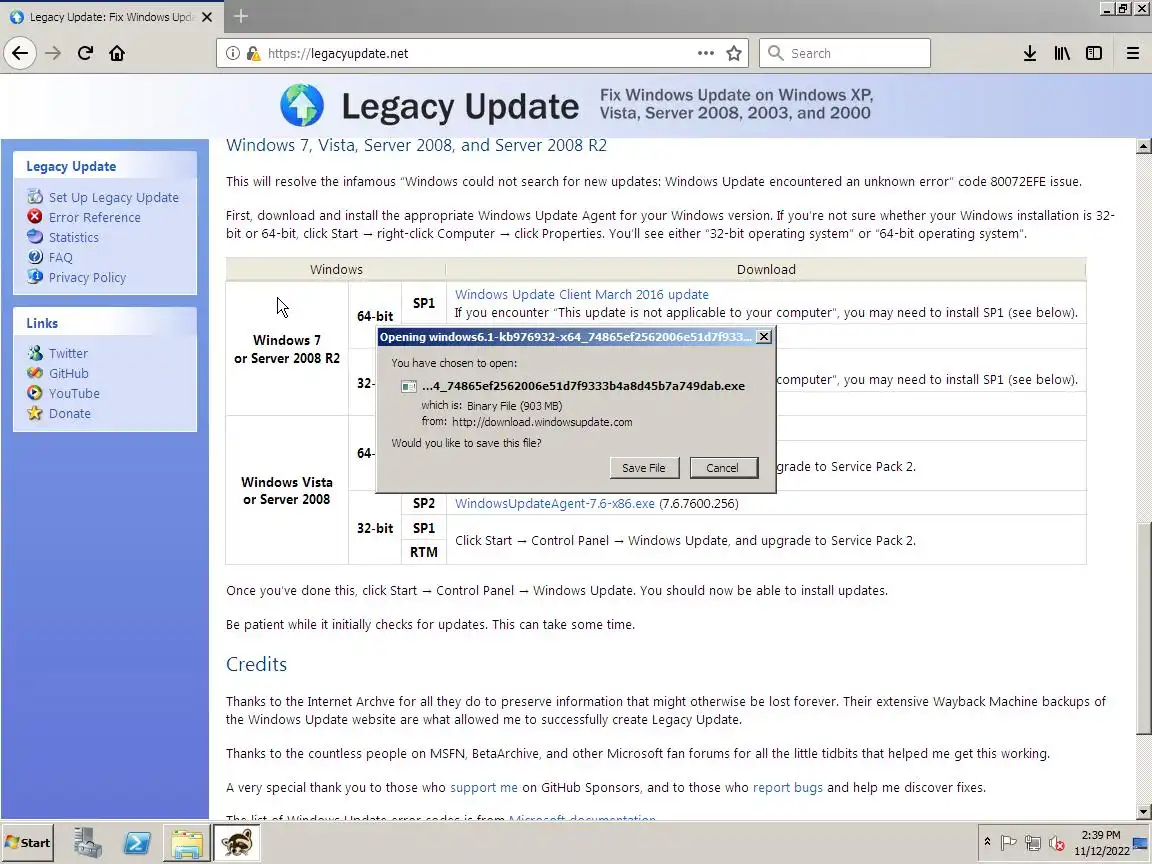Show site information icon in address bar
Viewport: 1152px width, 864px height.
point(232,53)
